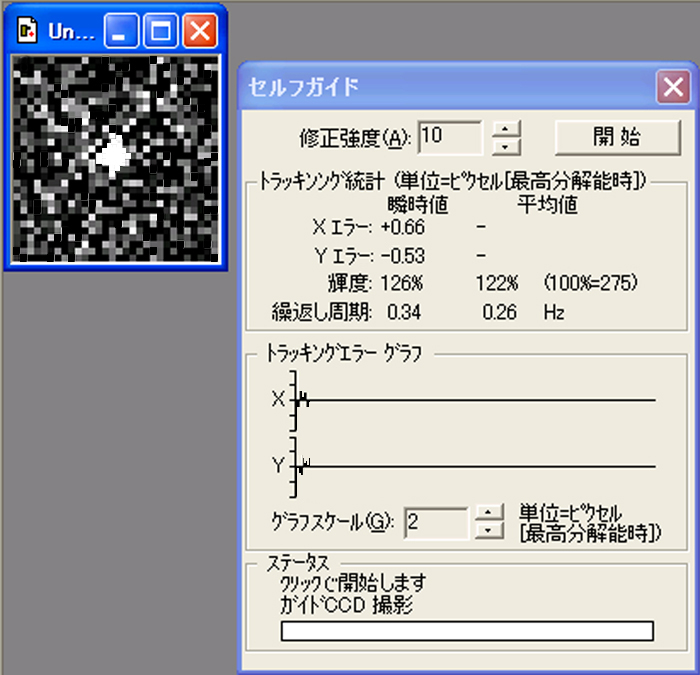Click the Y エラー value -0.53
Viewport: 700px width, 675px height.
pos(403,256)
